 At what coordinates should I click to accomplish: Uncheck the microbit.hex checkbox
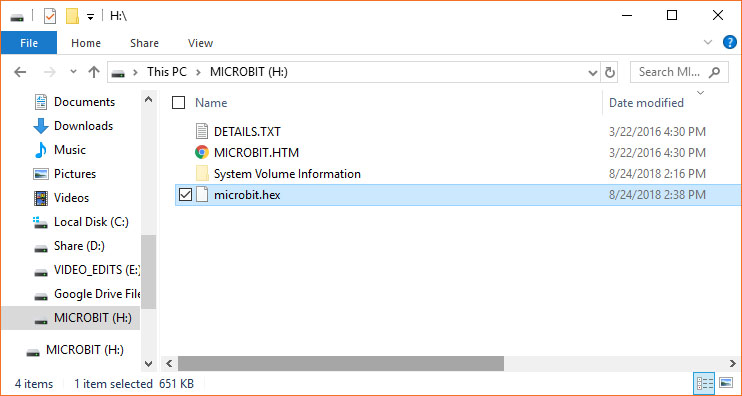click(185, 194)
